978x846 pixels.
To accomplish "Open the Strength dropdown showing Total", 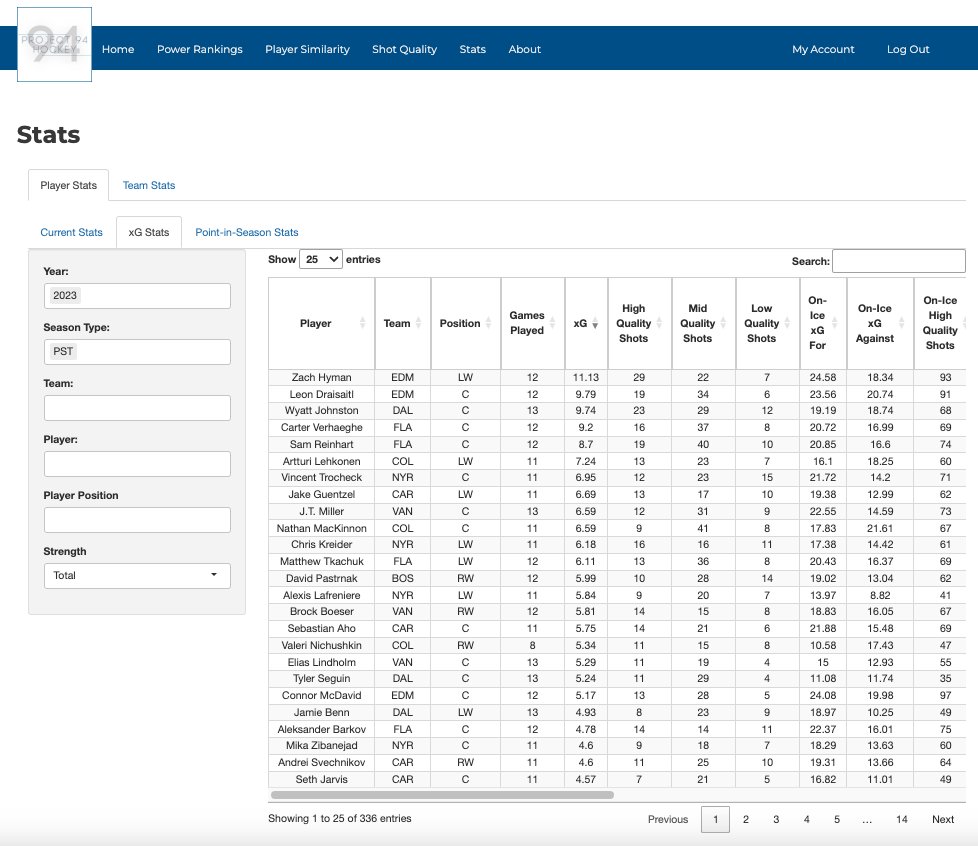I will click(137, 576).
